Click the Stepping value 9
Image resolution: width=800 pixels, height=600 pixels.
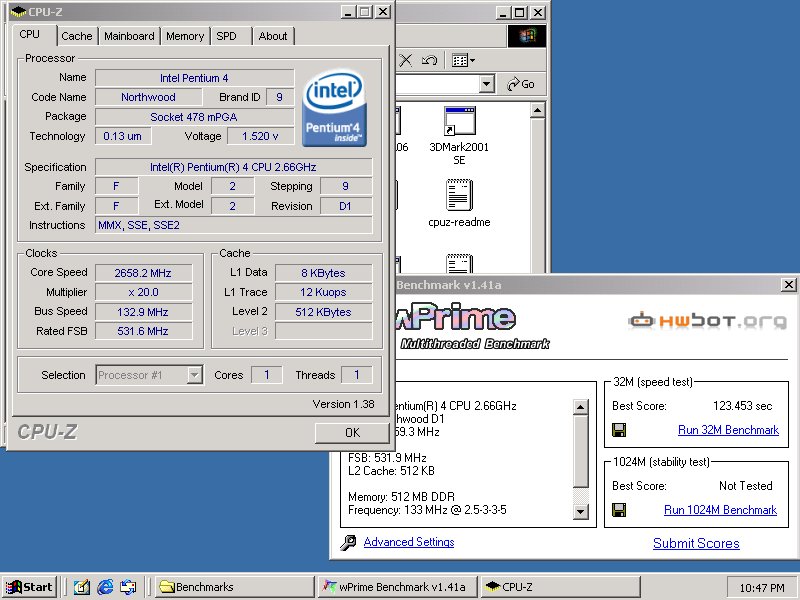(x=345, y=186)
